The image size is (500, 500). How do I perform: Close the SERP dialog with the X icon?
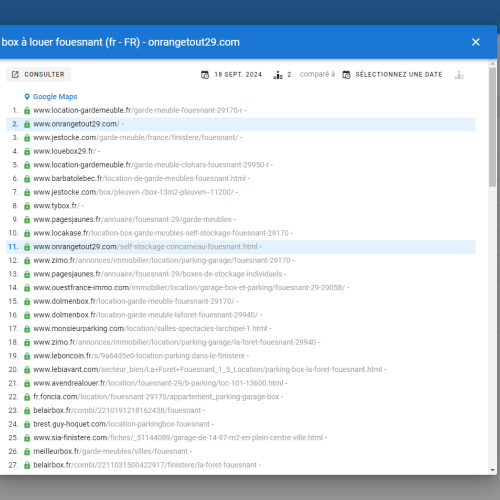point(475,42)
